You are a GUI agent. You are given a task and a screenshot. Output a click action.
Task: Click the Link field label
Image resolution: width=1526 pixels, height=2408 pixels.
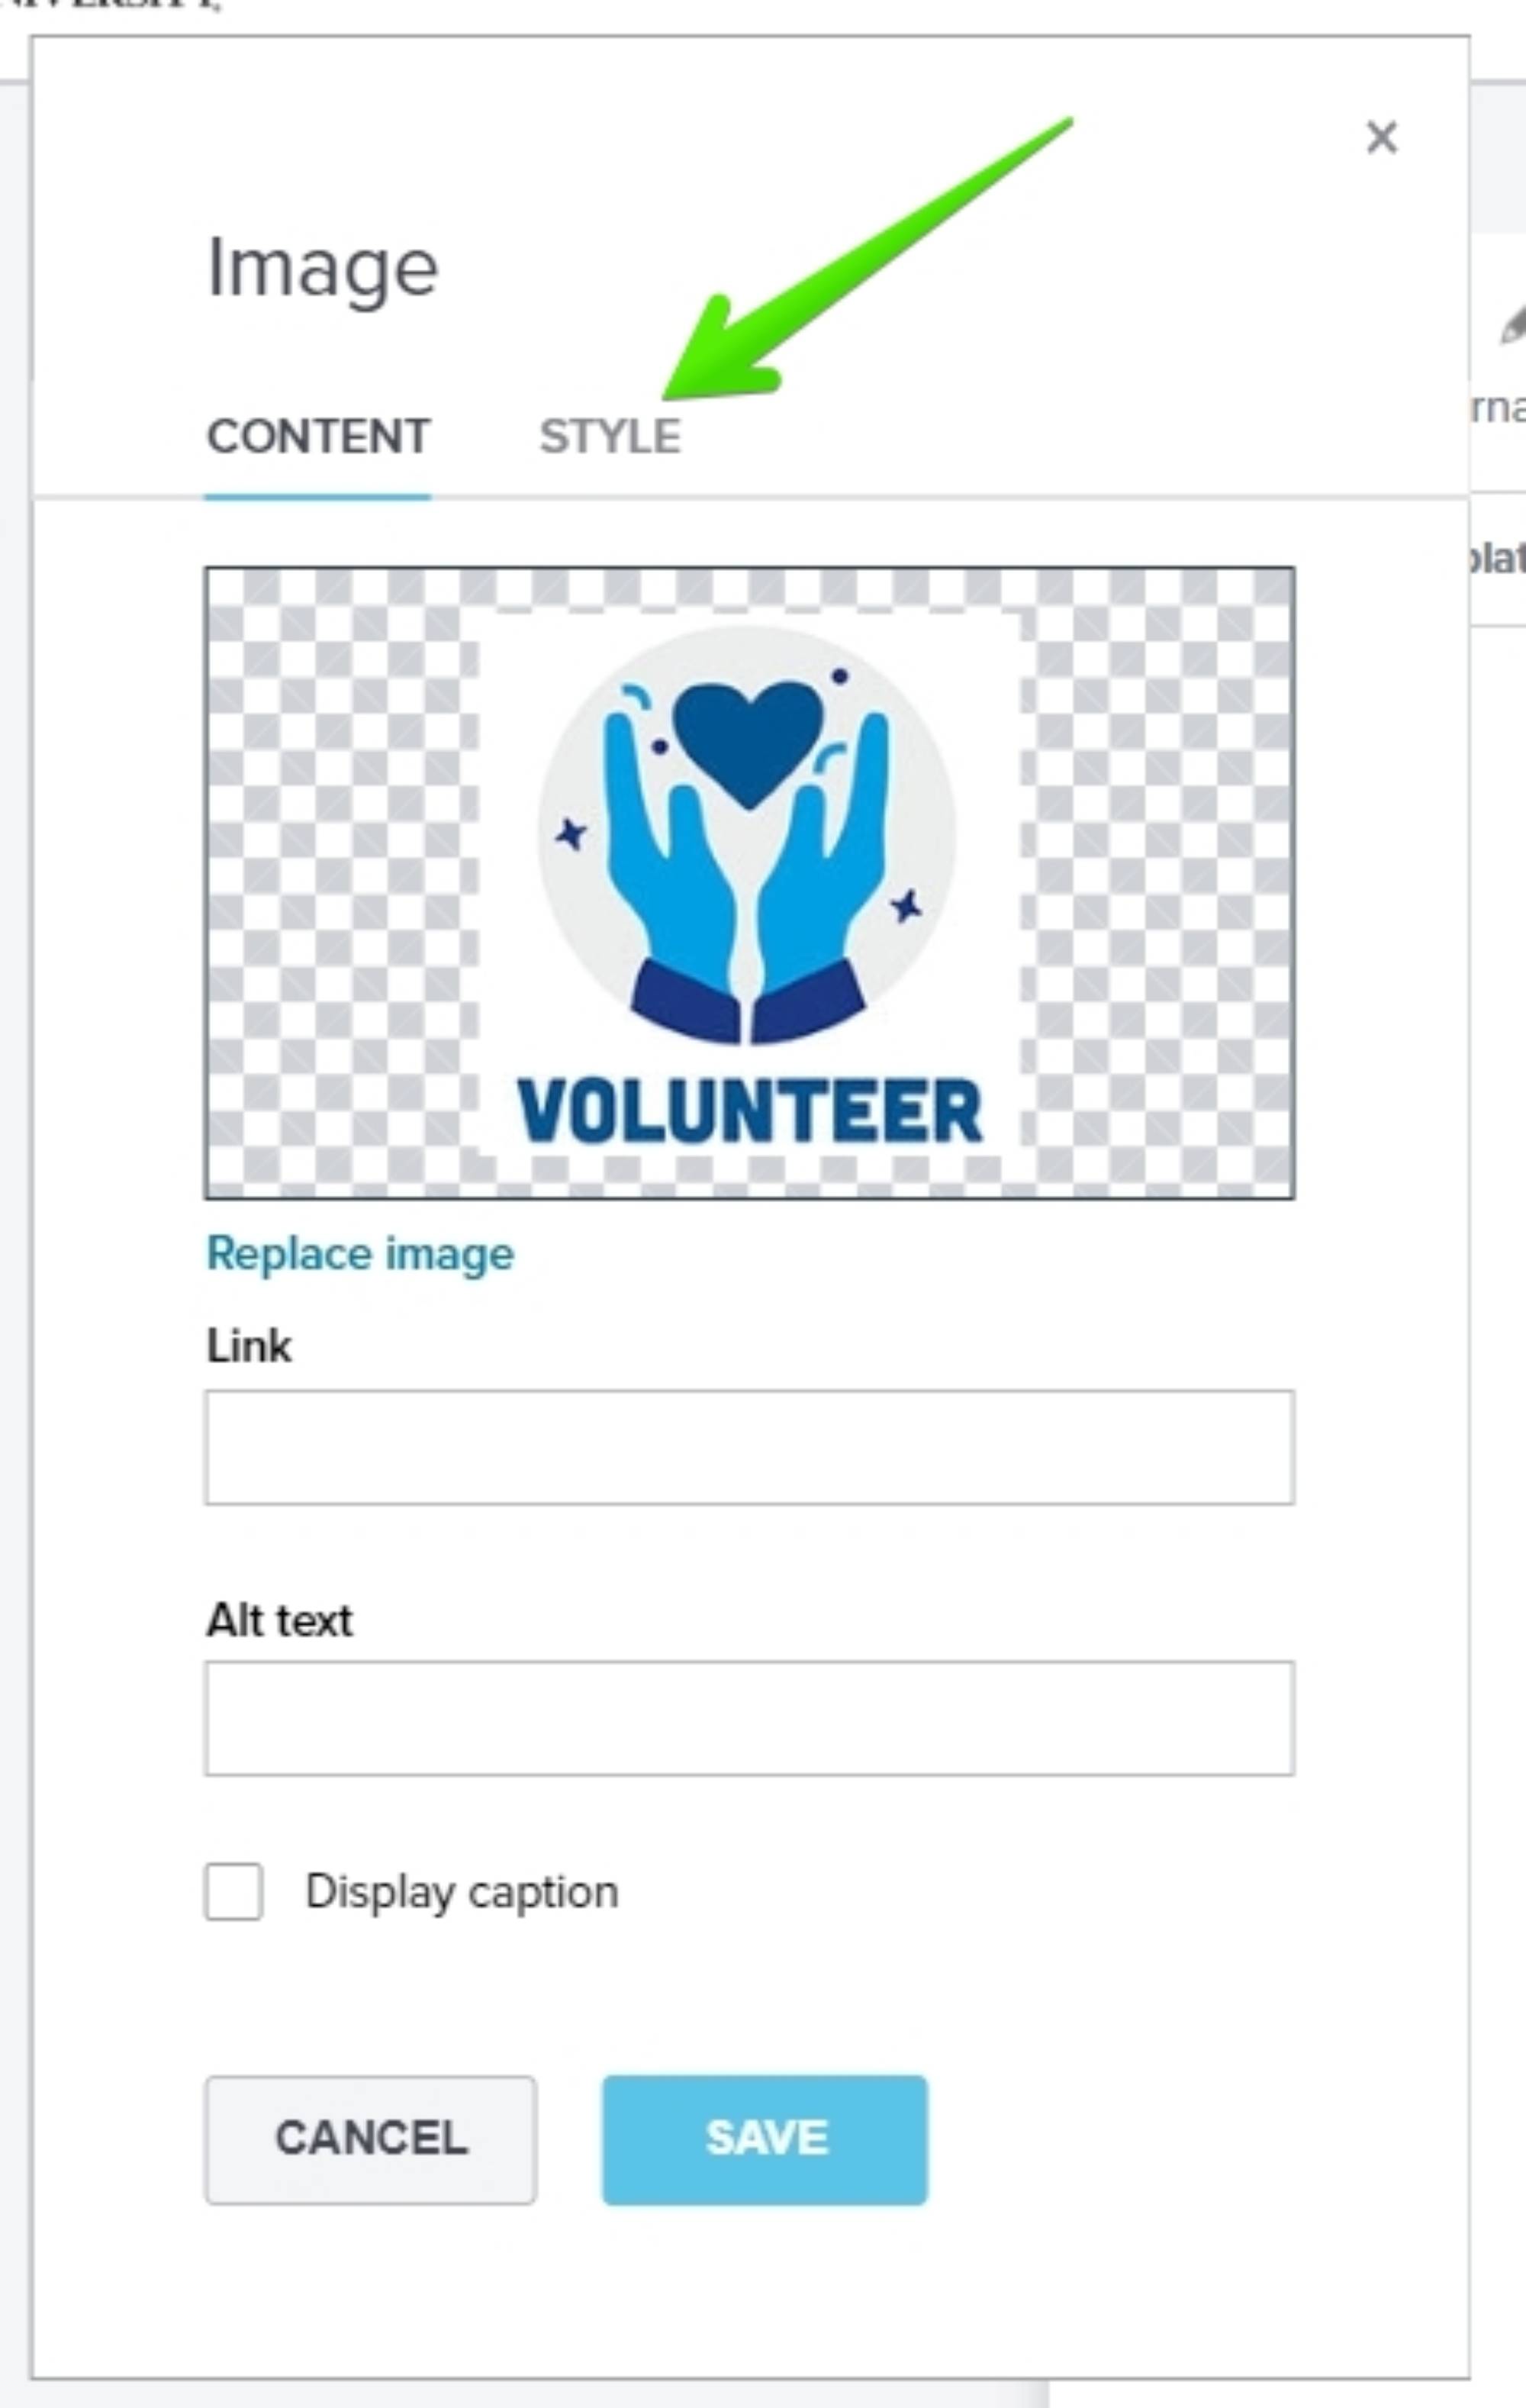[249, 1346]
